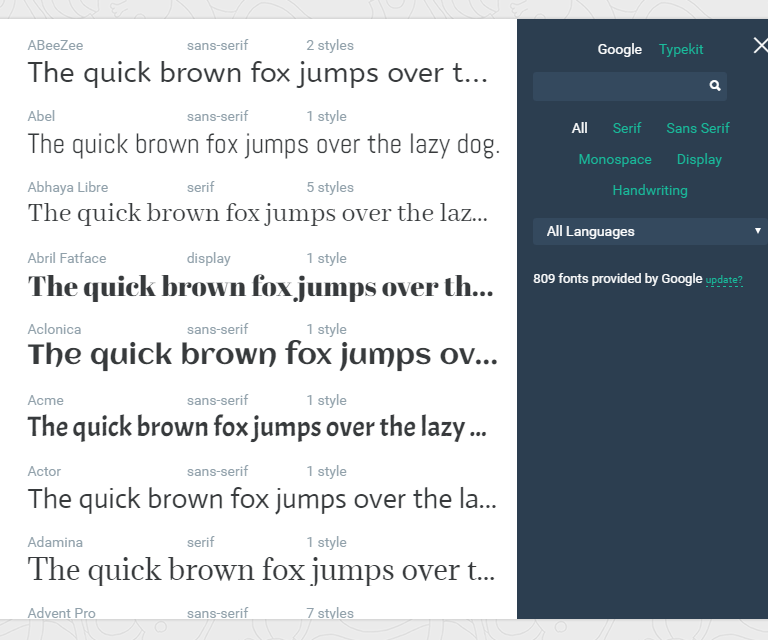This screenshot has height=640, width=768.
Task: Open the All Languages dropdown
Action: tap(650, 231)
